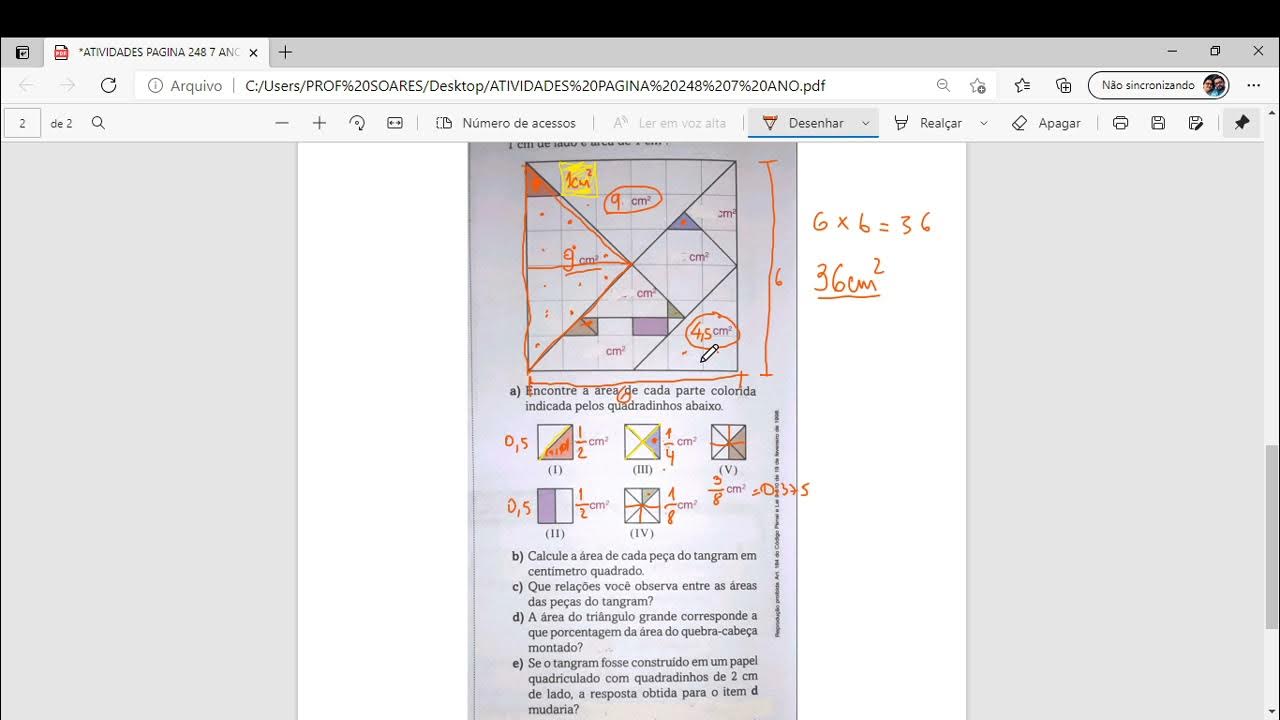
Task: Click the scrollbar down arrow
Action: pos(1272,711)
